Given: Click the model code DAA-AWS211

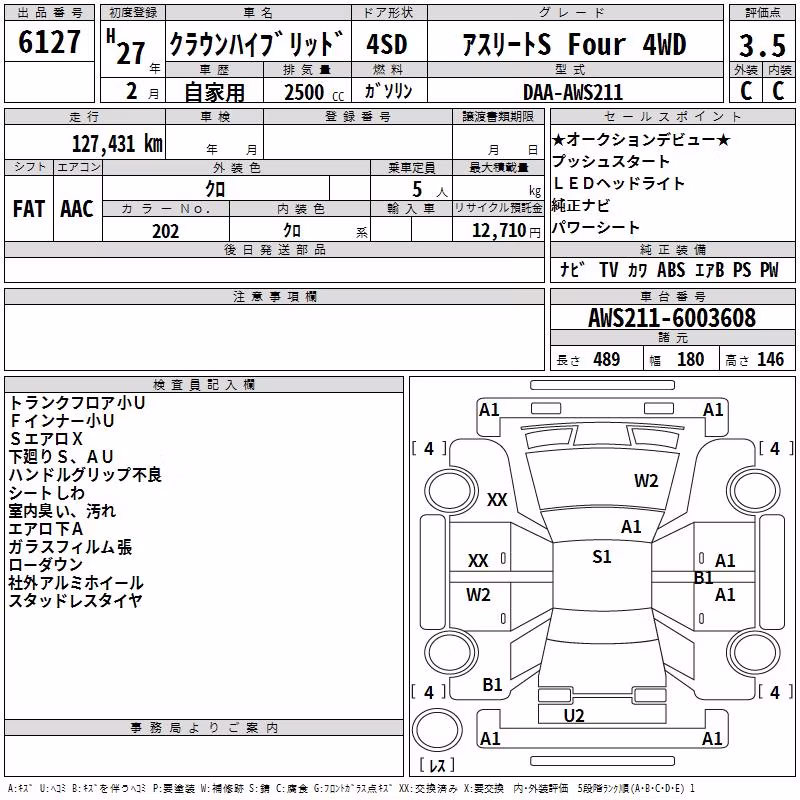Looking at the screenshot, I should click(573, 92).
